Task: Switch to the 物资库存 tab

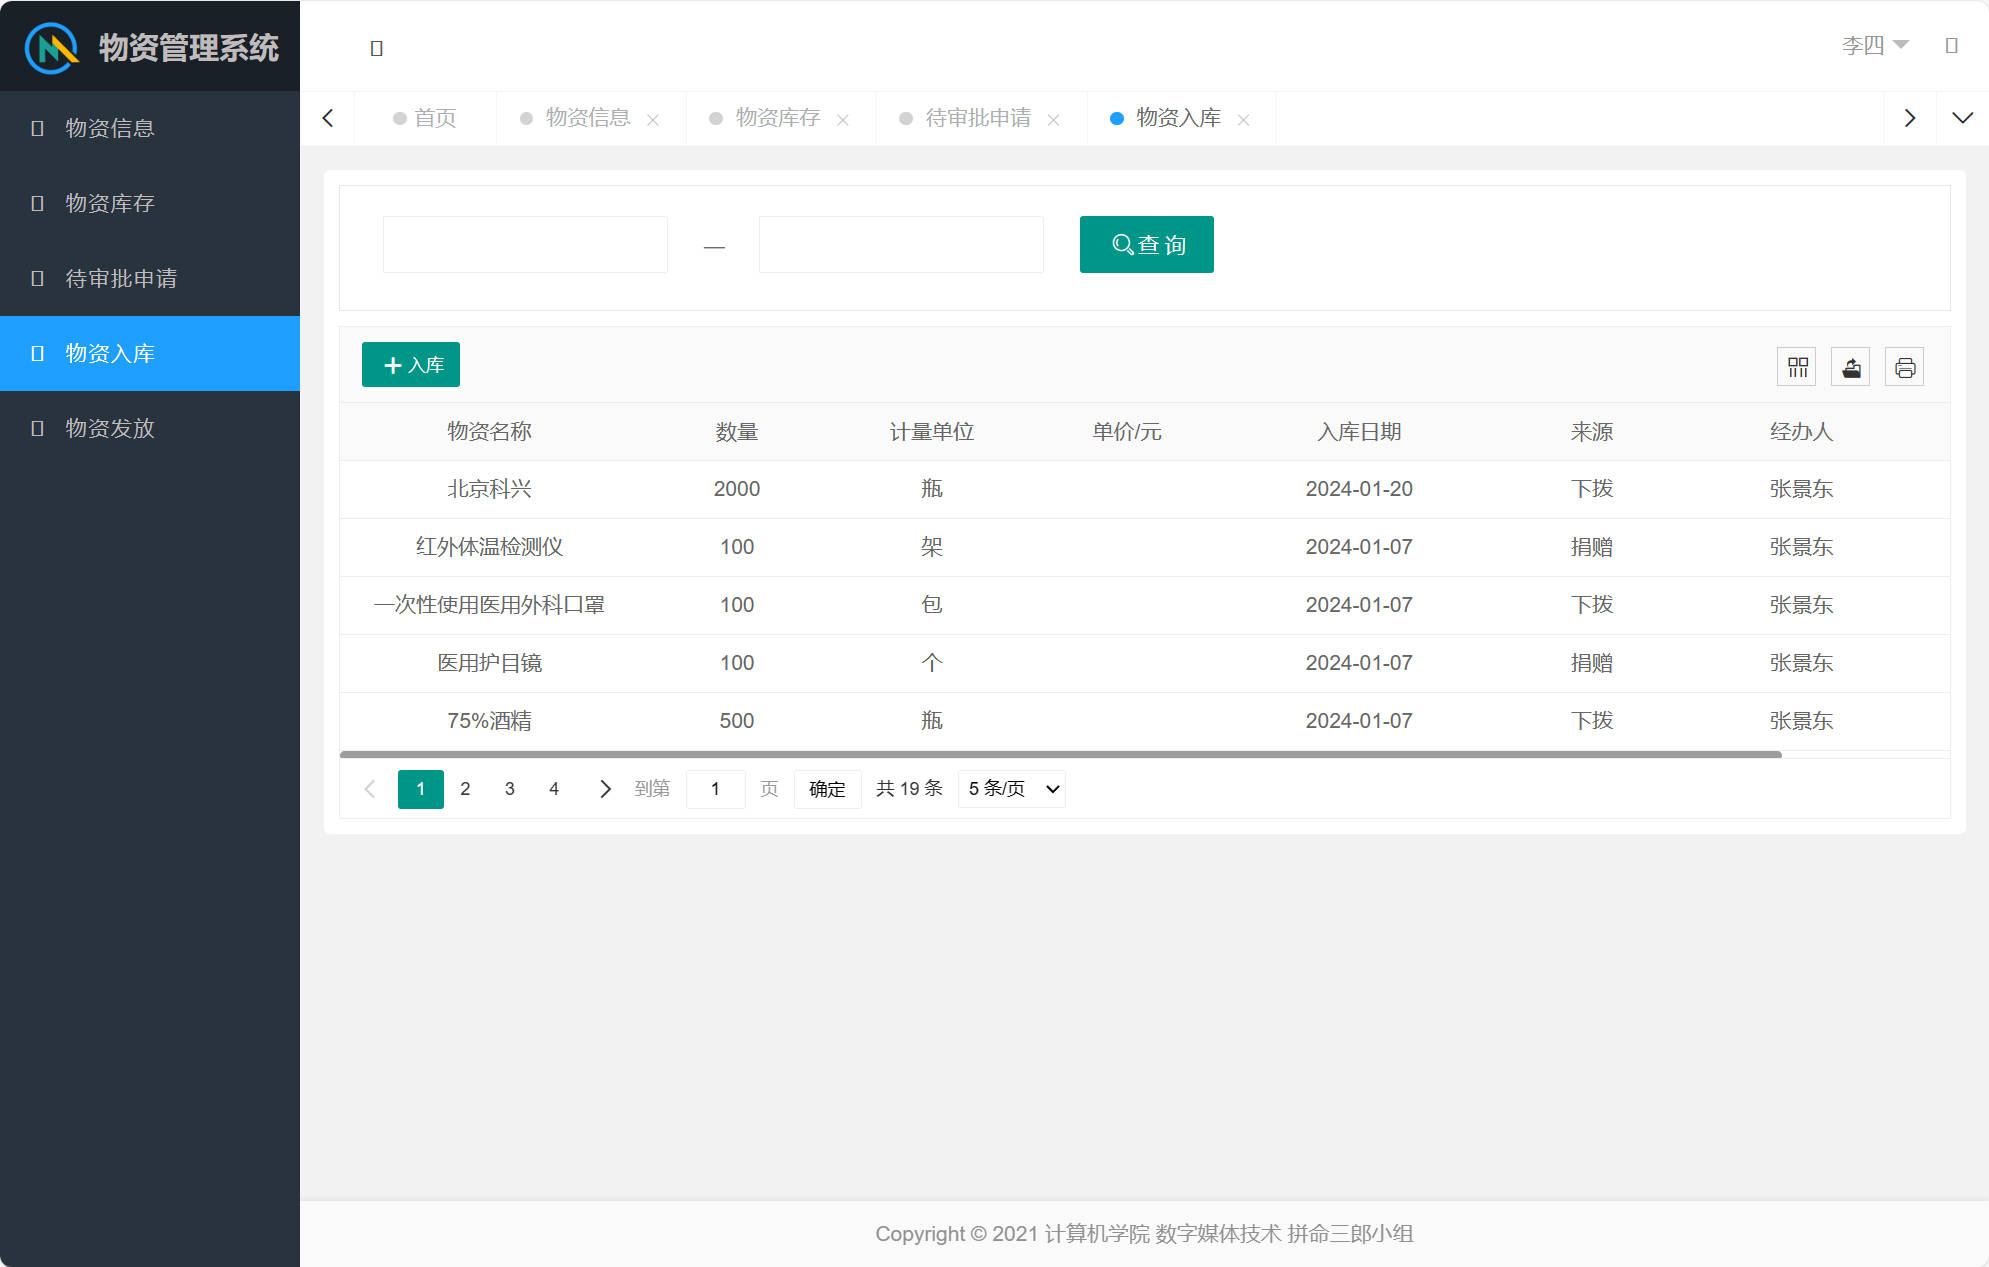Action: pos(777,117)
